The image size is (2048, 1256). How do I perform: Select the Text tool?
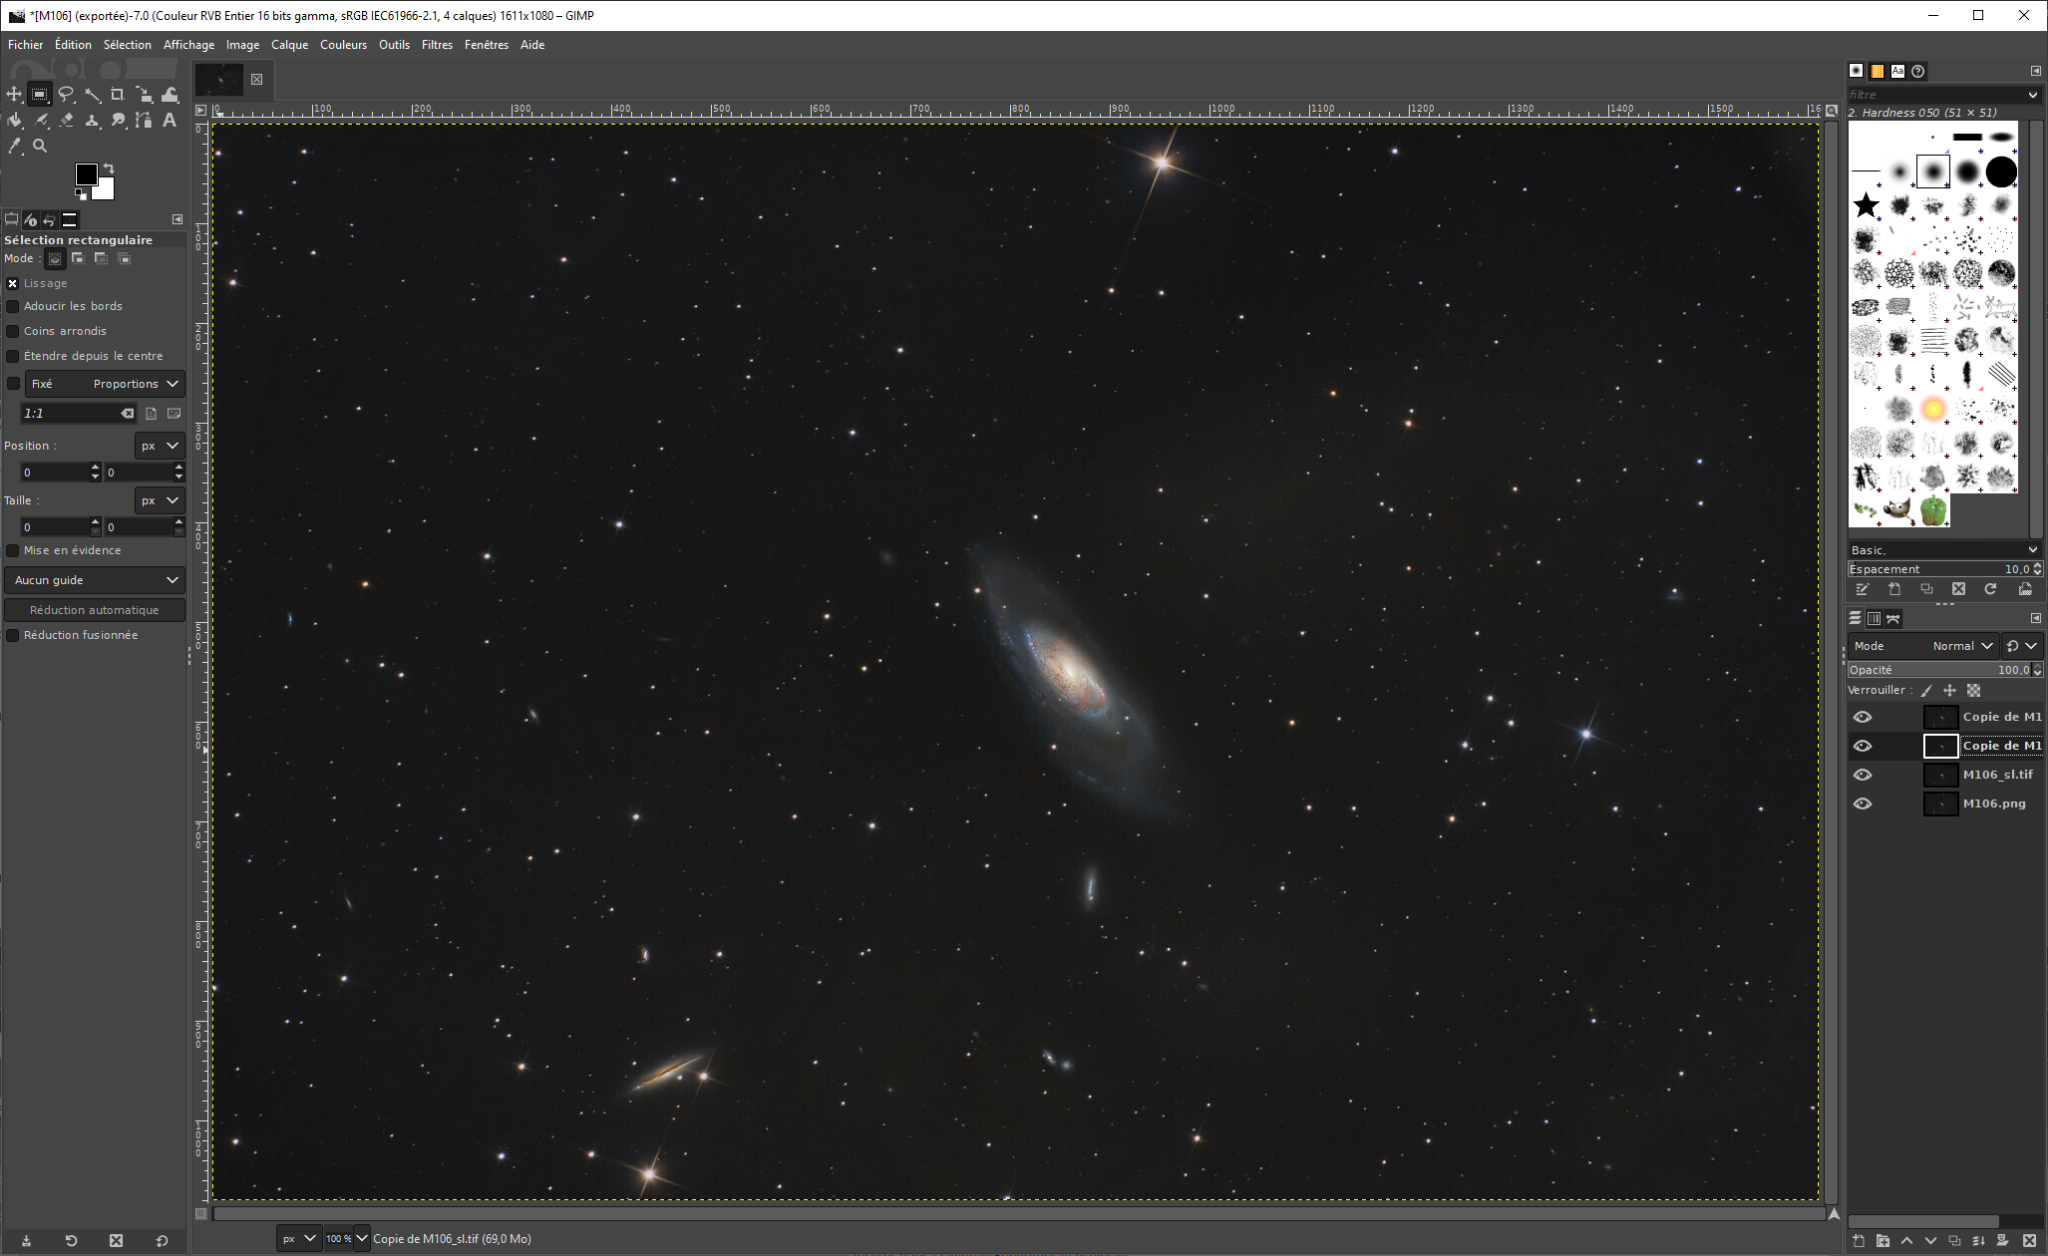(x=170, y=120)
